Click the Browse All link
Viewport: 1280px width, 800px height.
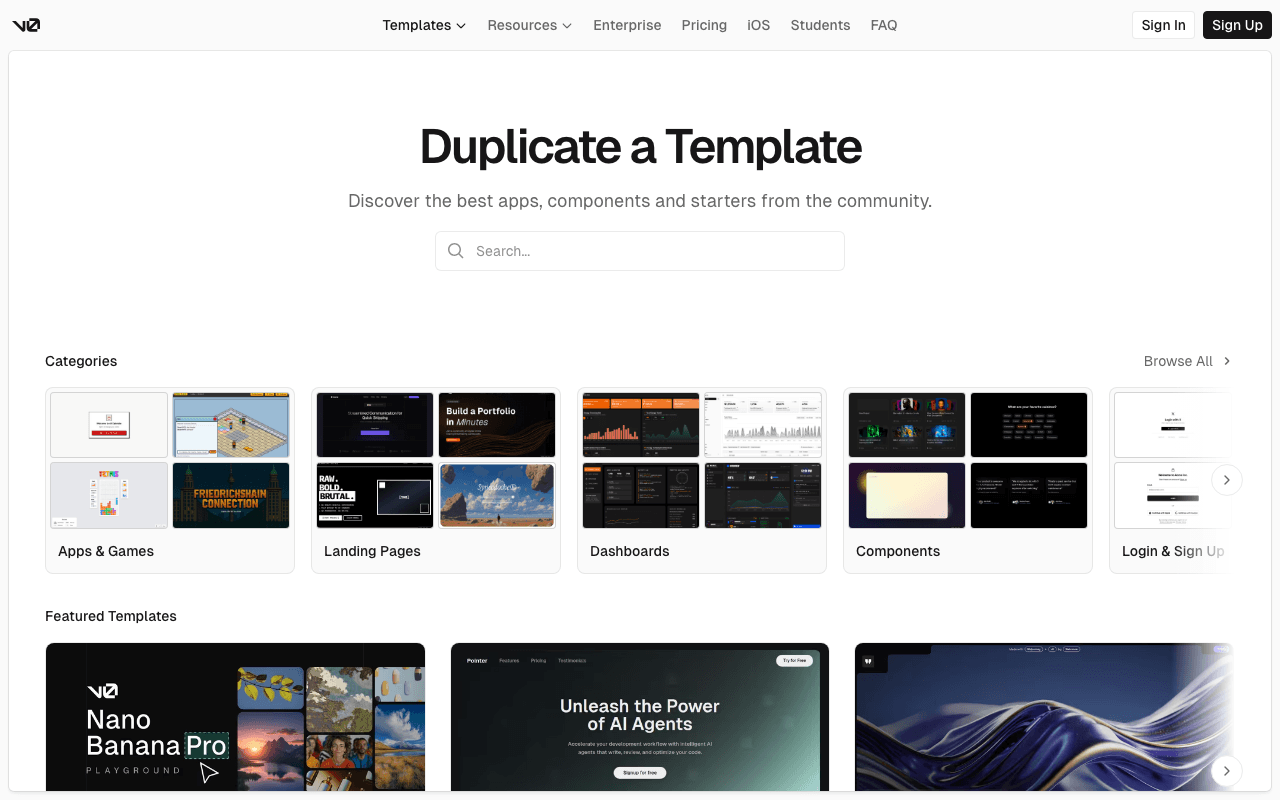[1177, 361]
